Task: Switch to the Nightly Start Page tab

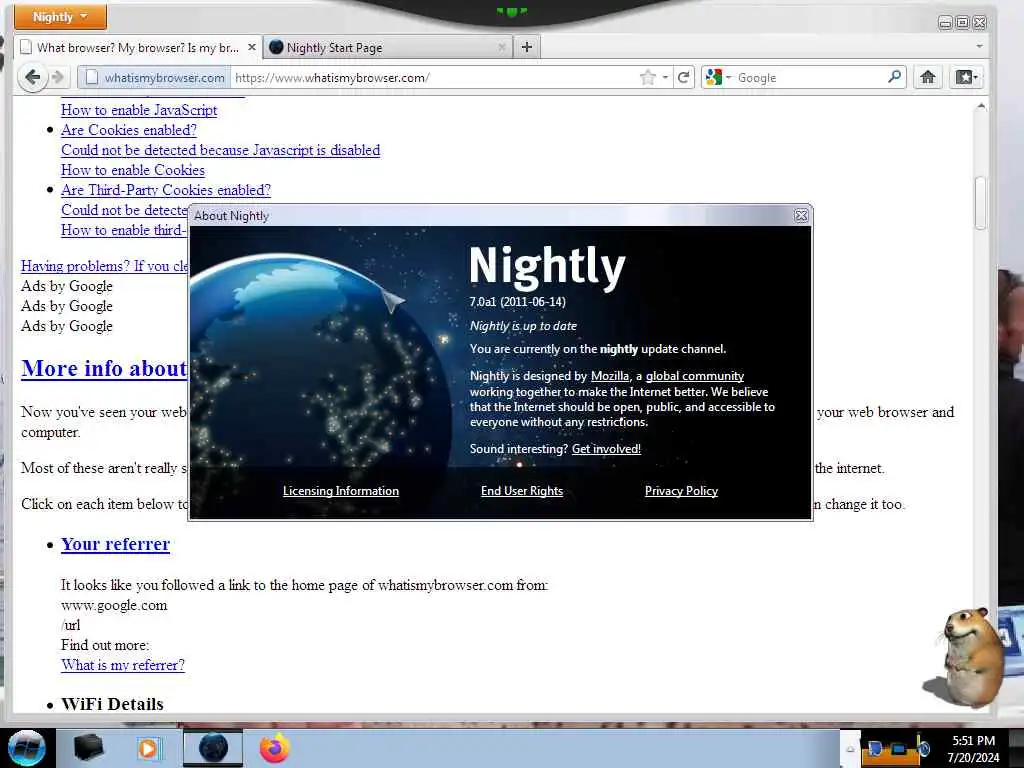Action: [x=387, y=48]
